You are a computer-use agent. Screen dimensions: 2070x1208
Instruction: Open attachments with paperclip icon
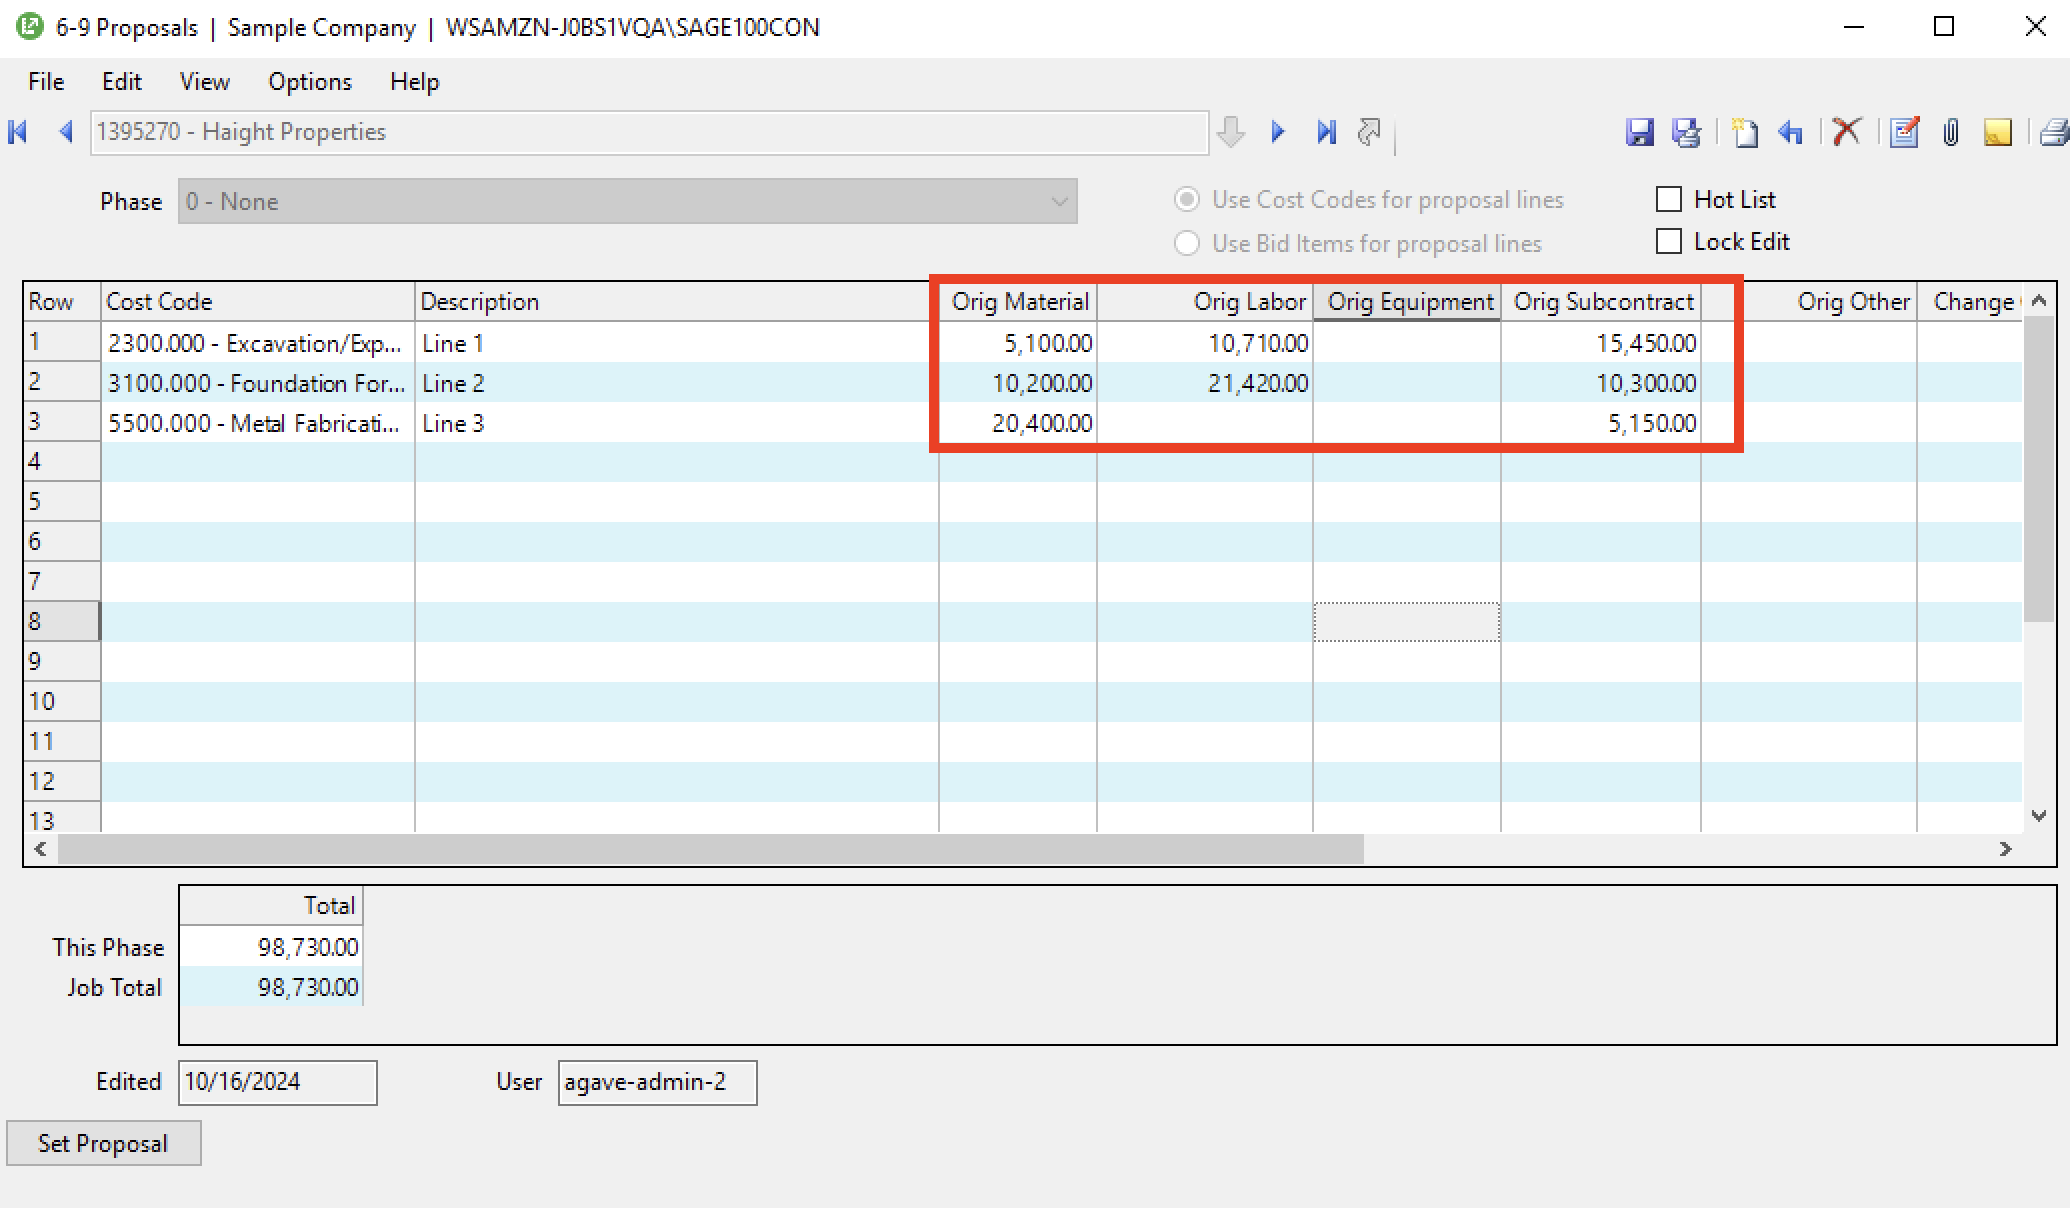(1950, 132)
